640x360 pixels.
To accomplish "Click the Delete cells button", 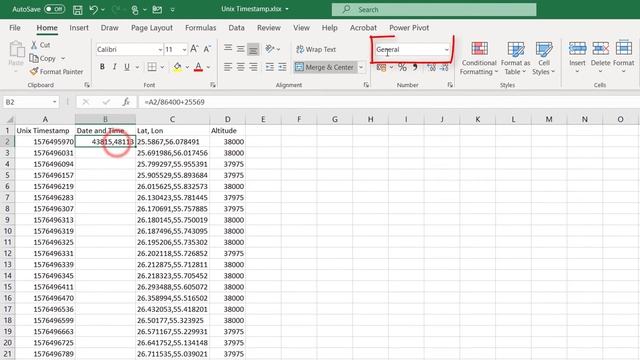I will 600,57.
